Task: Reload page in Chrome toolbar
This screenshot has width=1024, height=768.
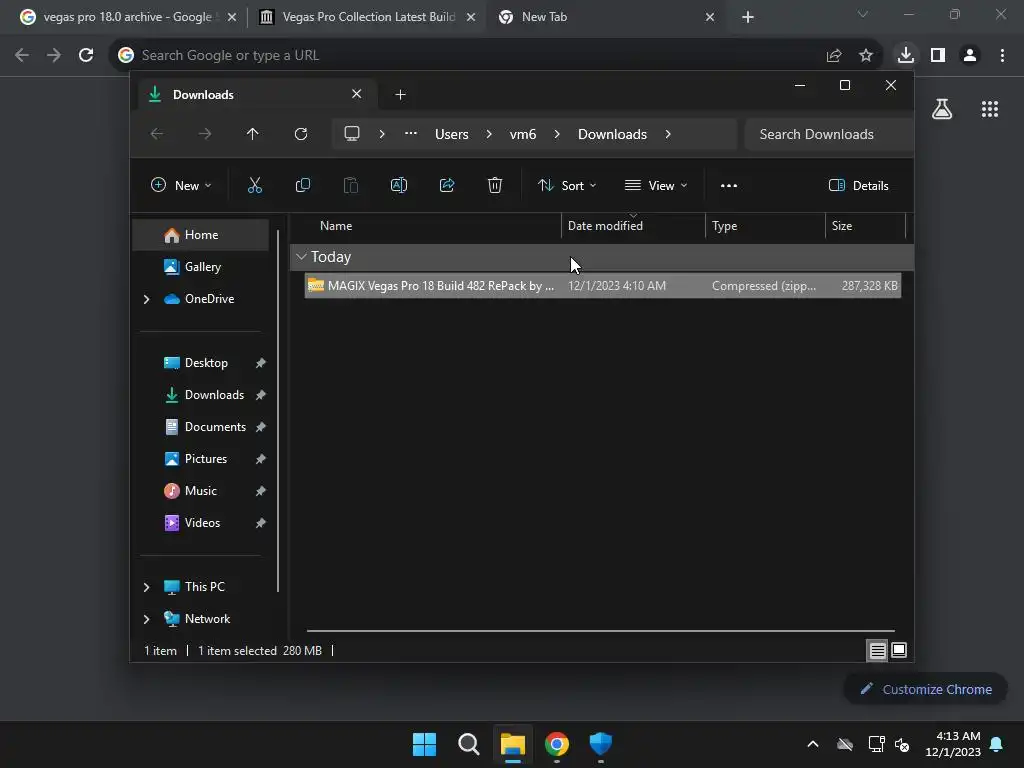Action: coord(86,55)
